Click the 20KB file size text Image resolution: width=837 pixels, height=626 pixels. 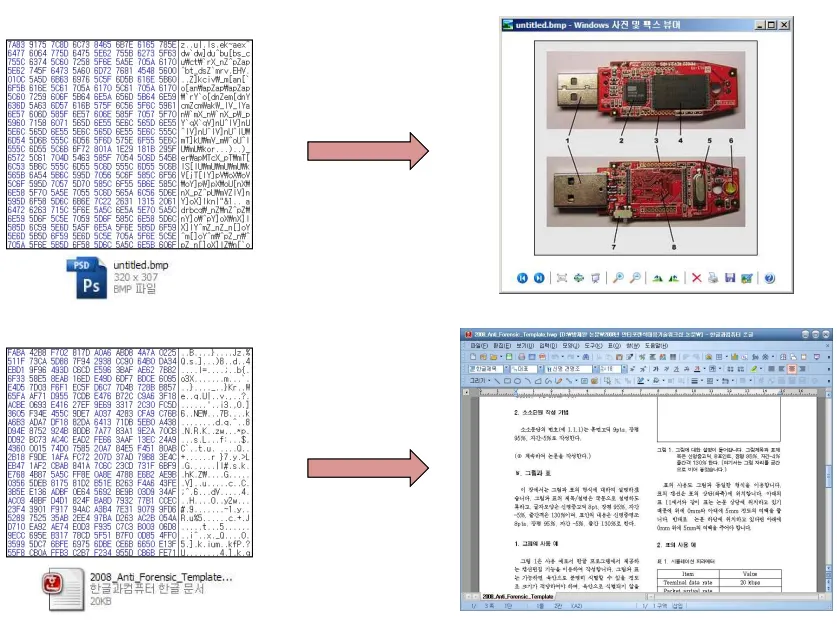tap(100, 601)
